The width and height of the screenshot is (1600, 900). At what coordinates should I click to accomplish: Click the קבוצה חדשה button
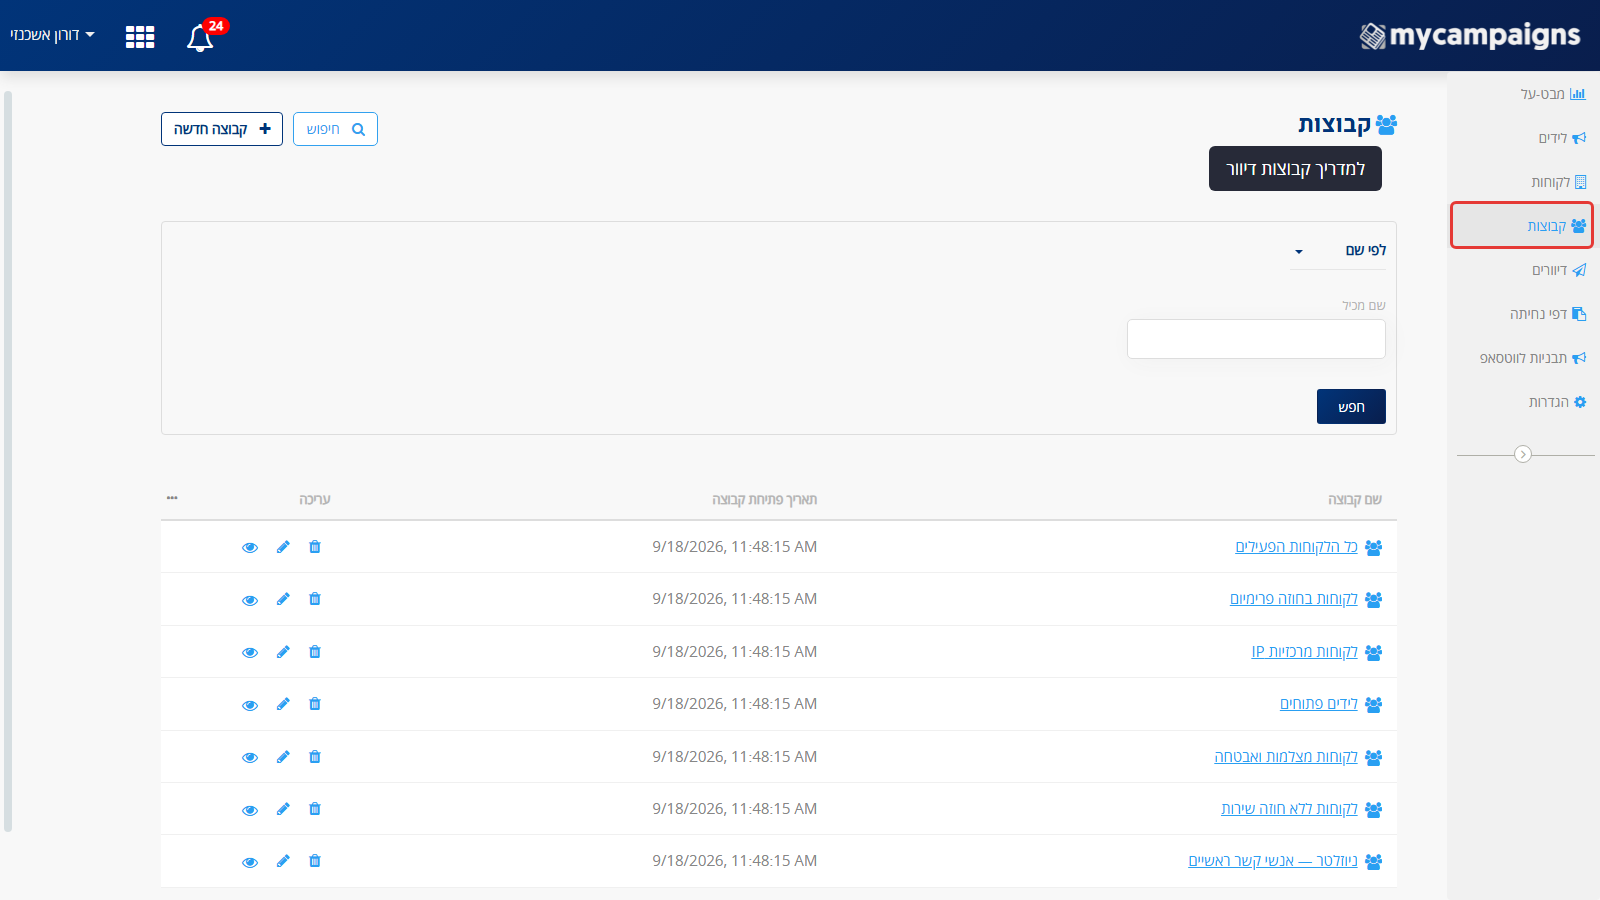[222, 129]
